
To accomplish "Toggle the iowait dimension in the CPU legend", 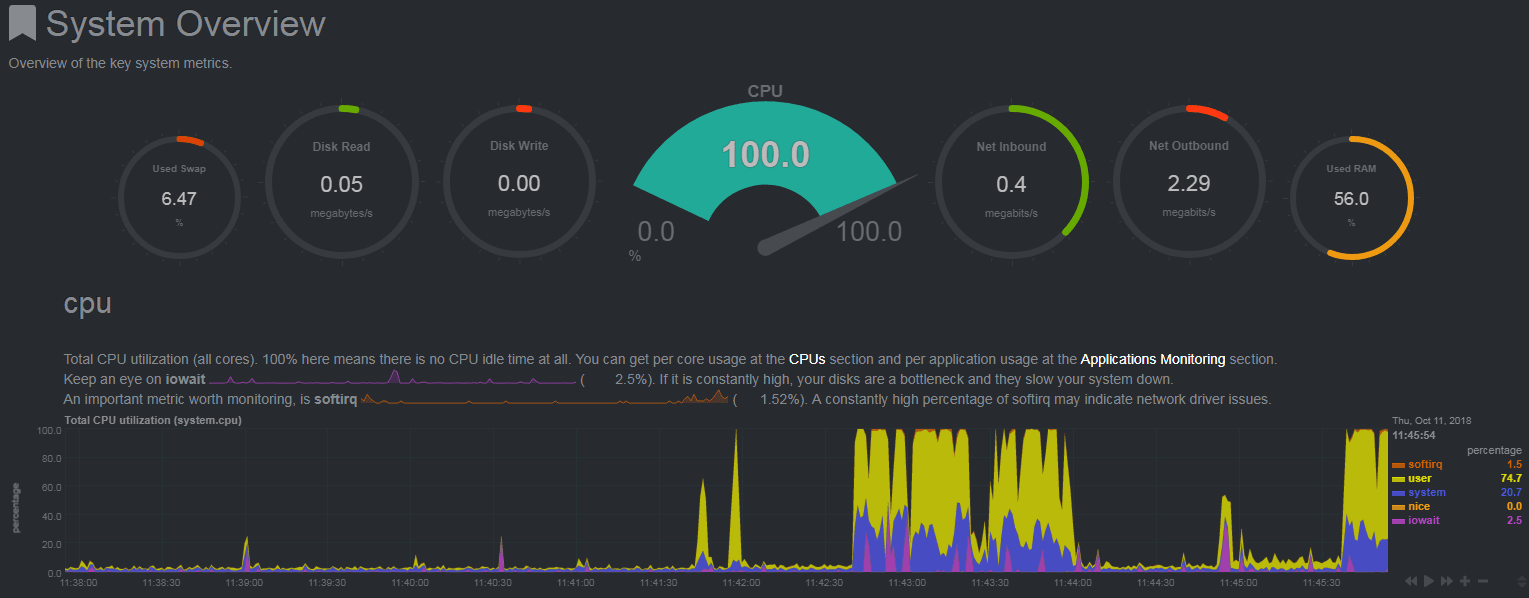I will click(x=1422, y=520).
